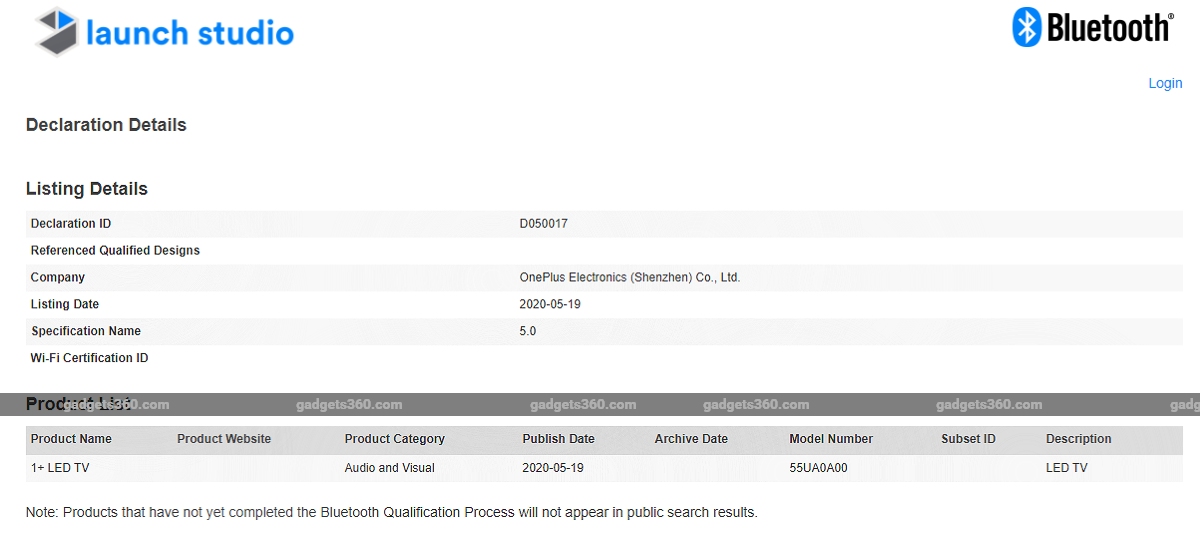Click the Audio and Visual category cell
This screenshot has height=538, width=1200.
point(389,468)
